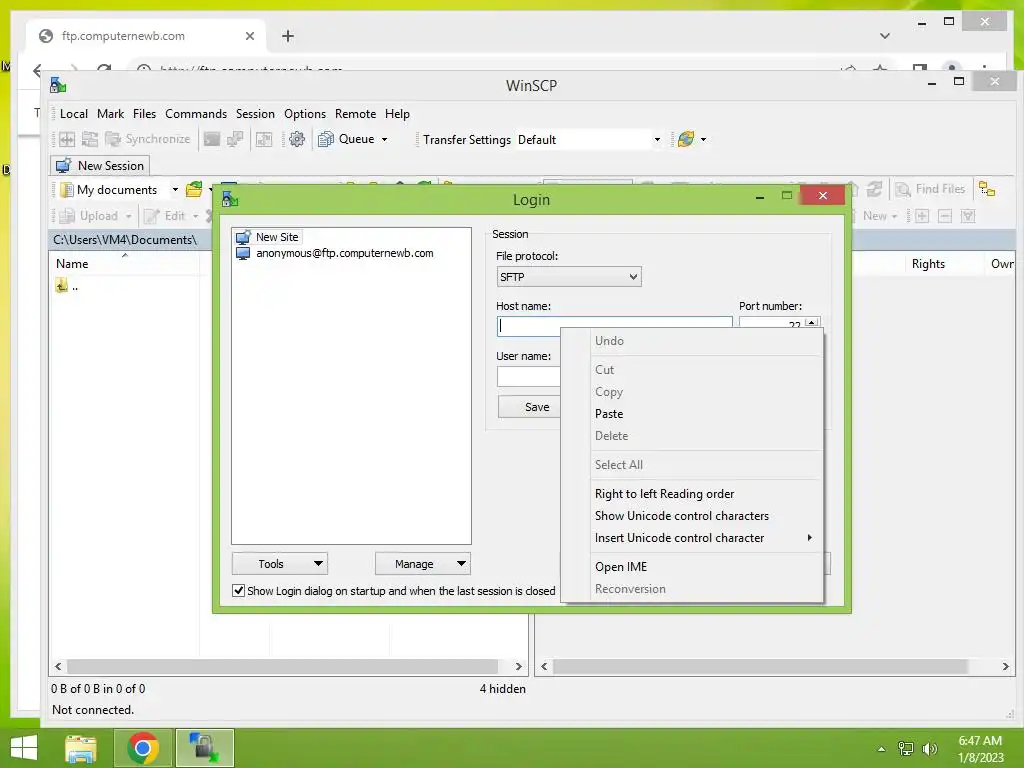
Task: Click the Save button in Login dialog
Action: (531, 407)
